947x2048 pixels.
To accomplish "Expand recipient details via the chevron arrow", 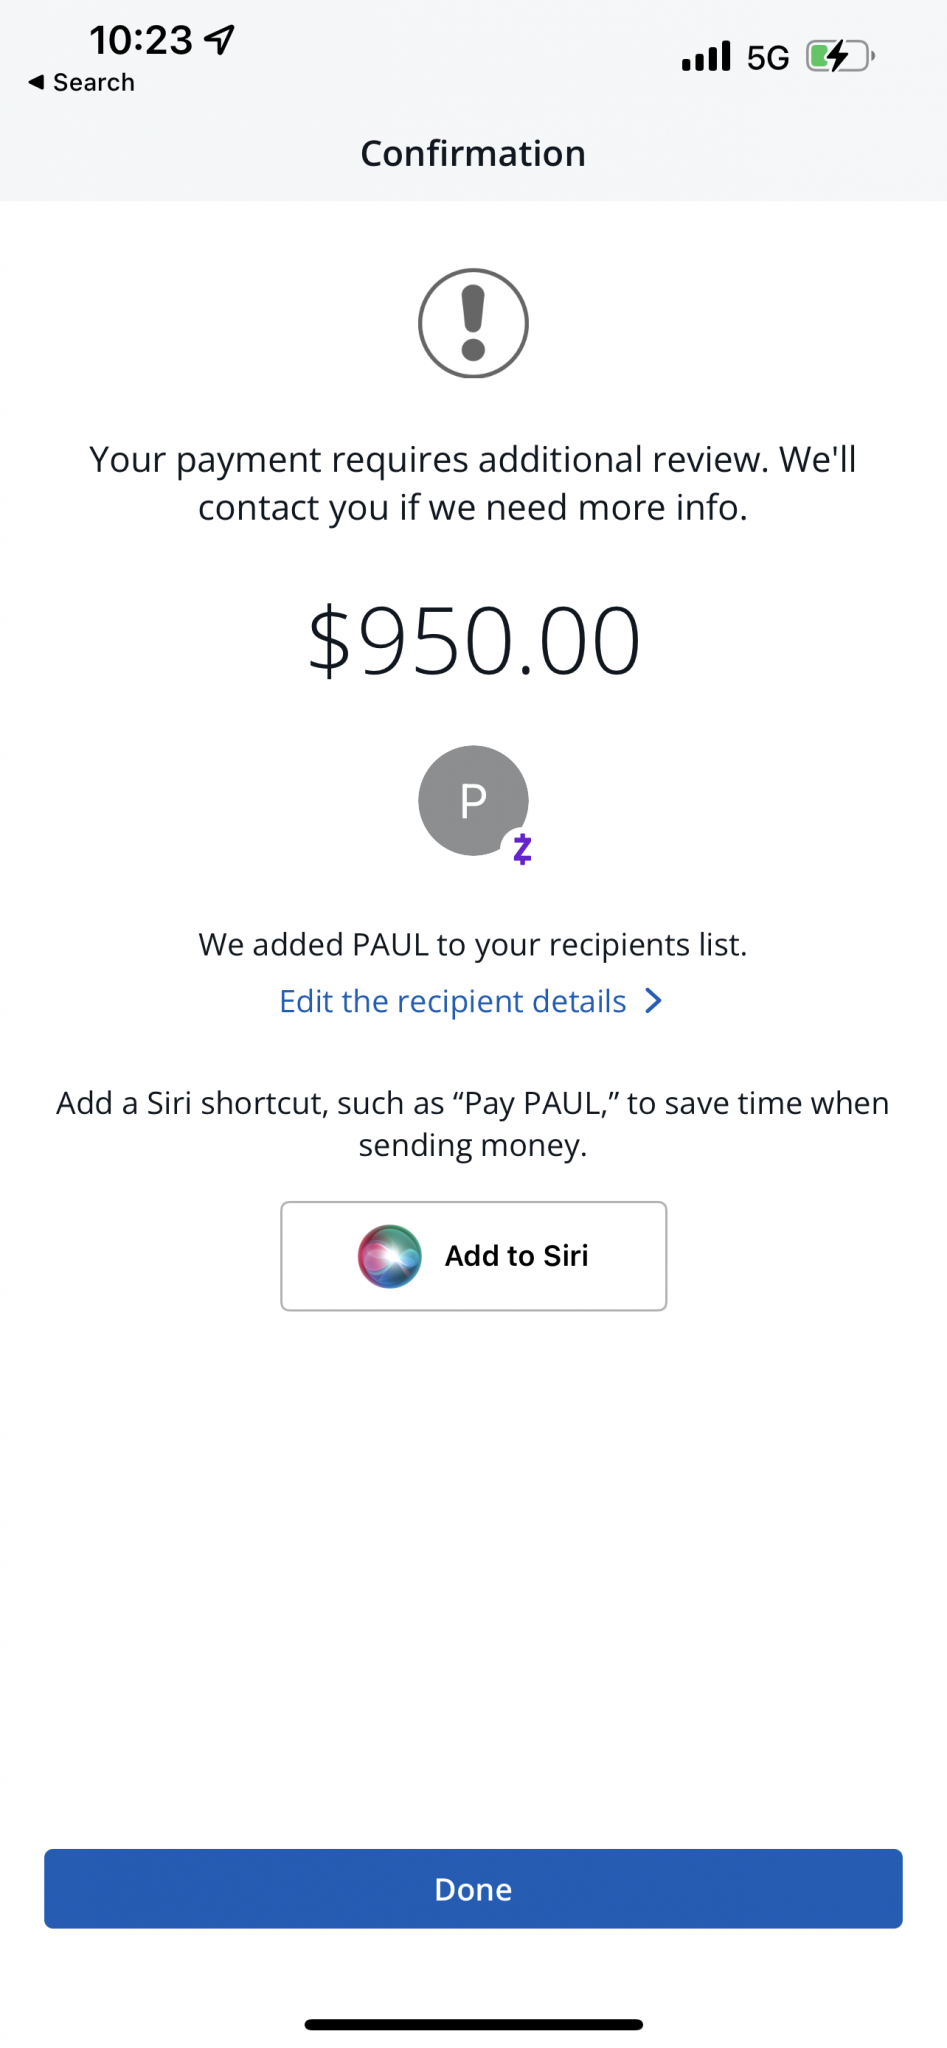I will 654,1001.
